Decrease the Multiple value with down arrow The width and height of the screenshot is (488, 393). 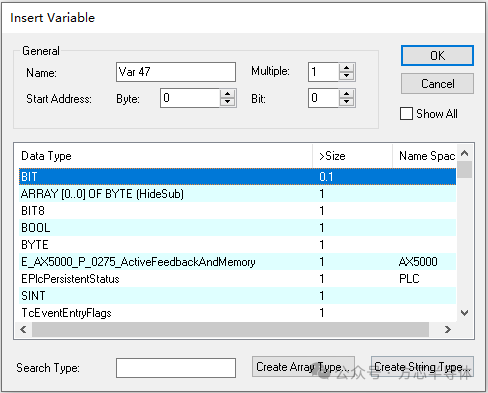coord(347,76)
